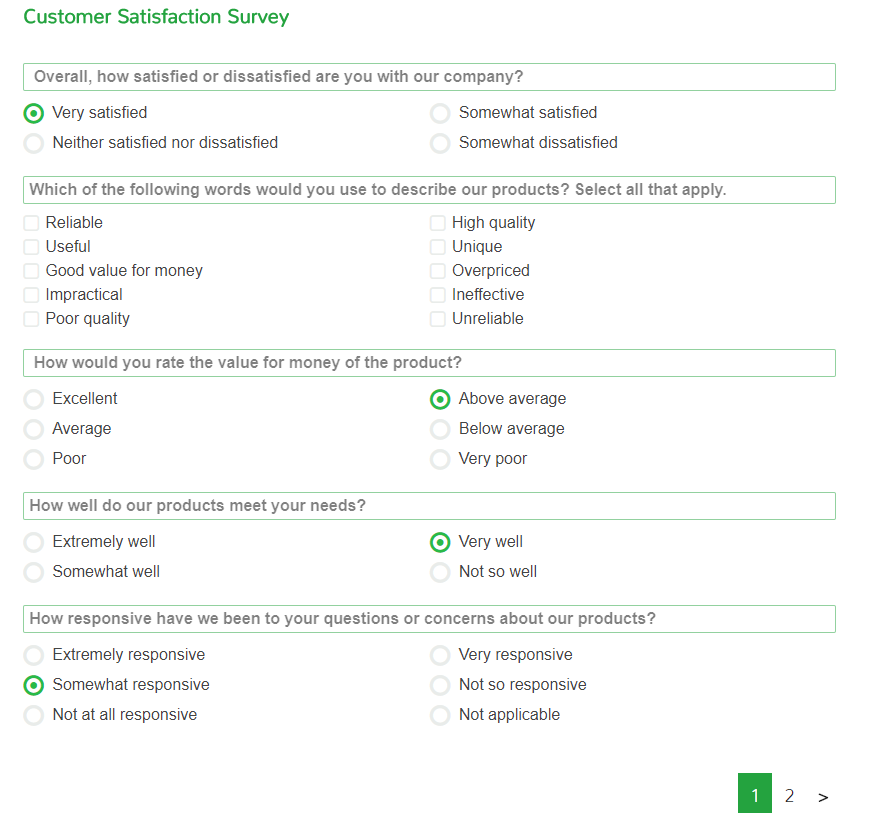Tick Good value for money checkbox
The width and height of the screenshot is (883, 823).
32,271
